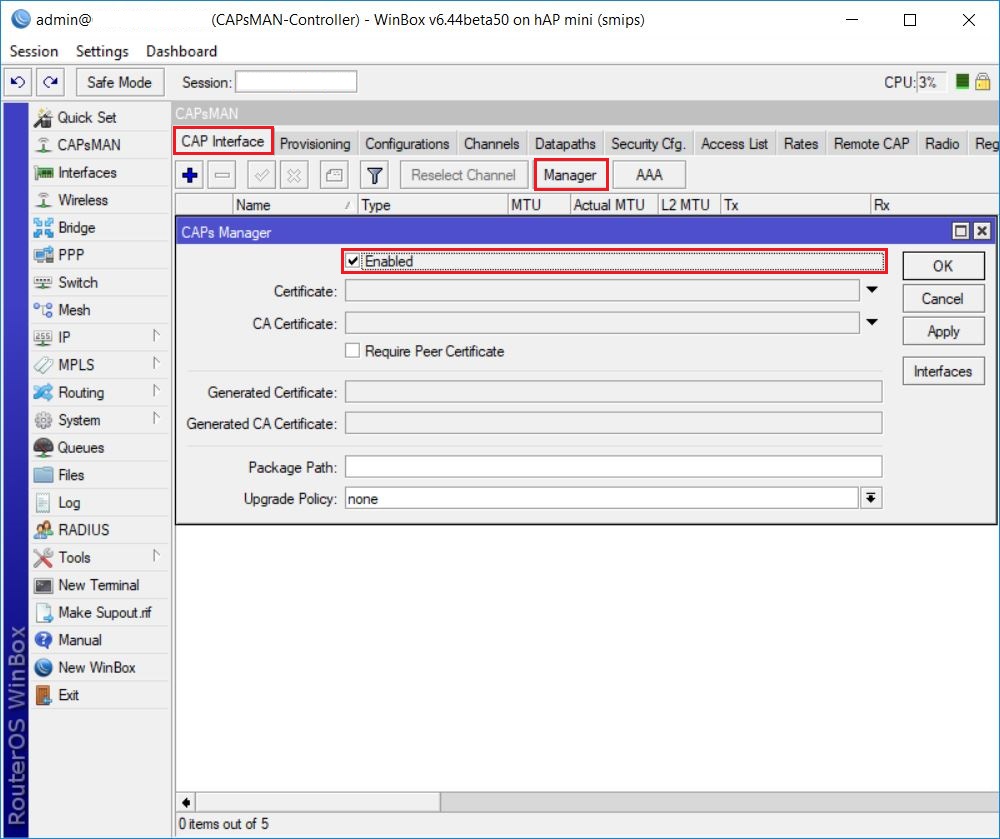Viewport: 1000px width, 839px height.
Task: Click the funnel Filter icon
Action: (x=375, y=175)
